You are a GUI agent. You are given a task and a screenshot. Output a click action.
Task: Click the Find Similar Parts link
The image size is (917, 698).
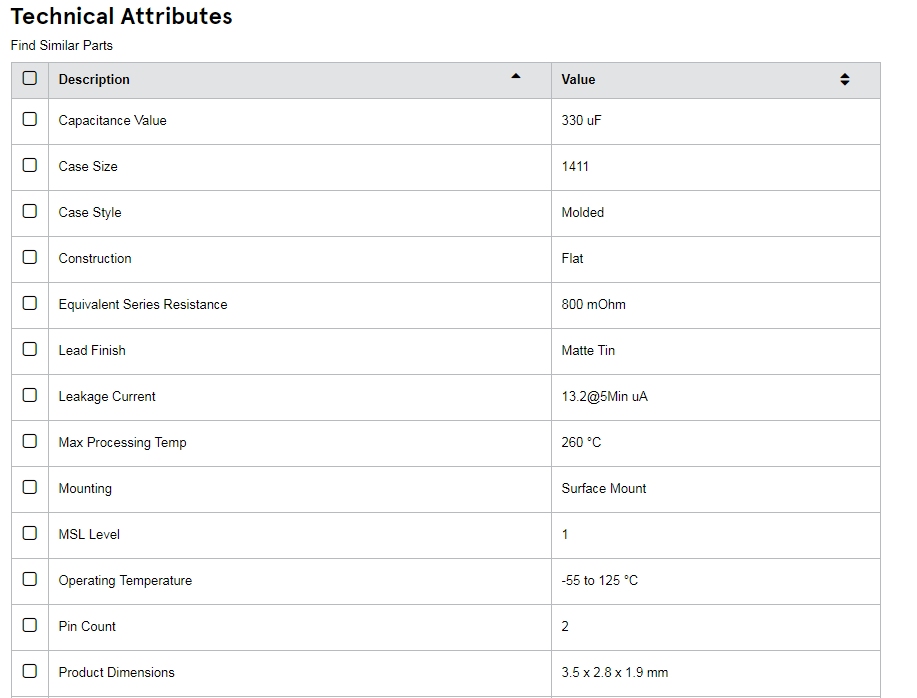pyautogui.click(x=61, y=46)
